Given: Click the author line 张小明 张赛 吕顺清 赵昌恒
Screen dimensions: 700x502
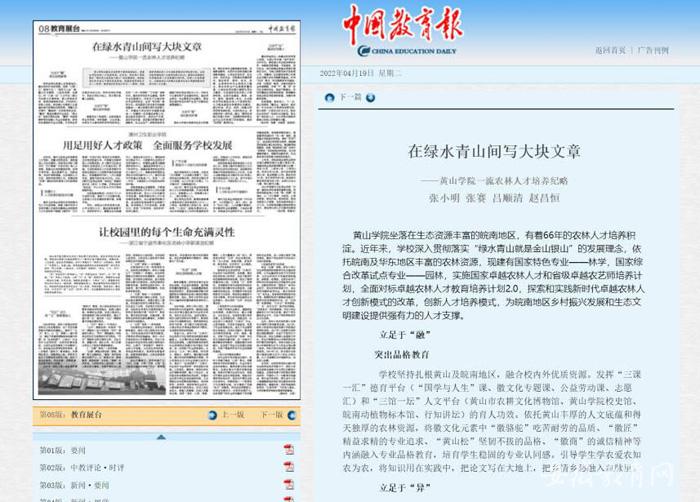Looking at the screenshot, I should point(494,198).
